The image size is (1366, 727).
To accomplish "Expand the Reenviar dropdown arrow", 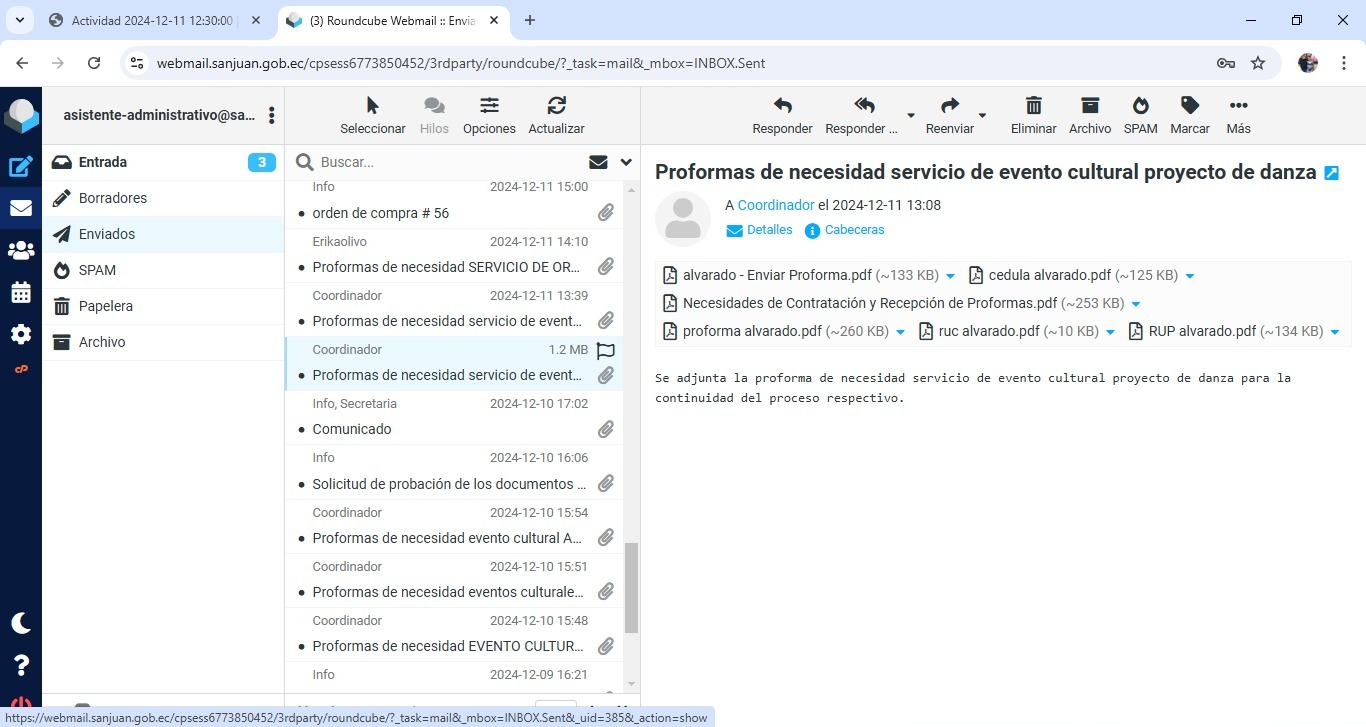I will 982,116.
